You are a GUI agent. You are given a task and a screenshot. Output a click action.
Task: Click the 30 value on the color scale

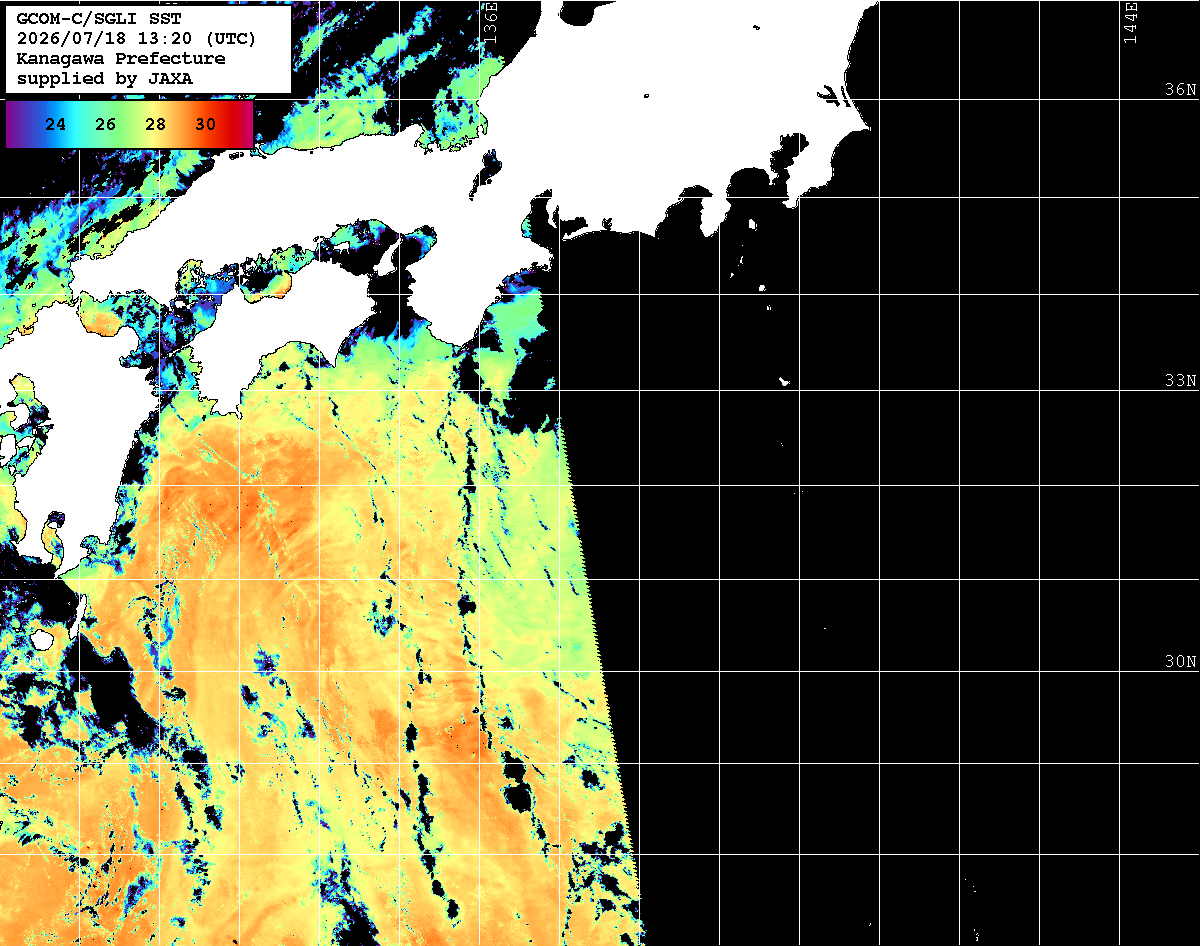coord(206,125)
